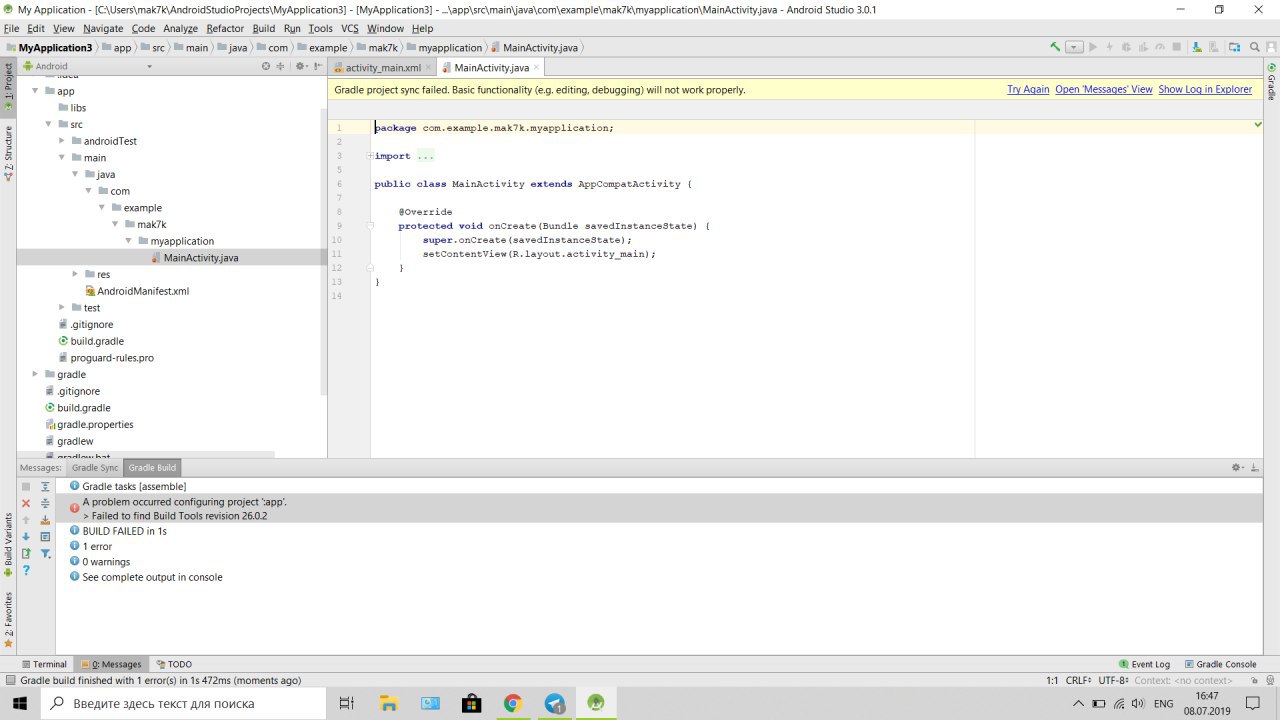Open the Filter funnel in Messages toolbar

click(x=45, y=553)
